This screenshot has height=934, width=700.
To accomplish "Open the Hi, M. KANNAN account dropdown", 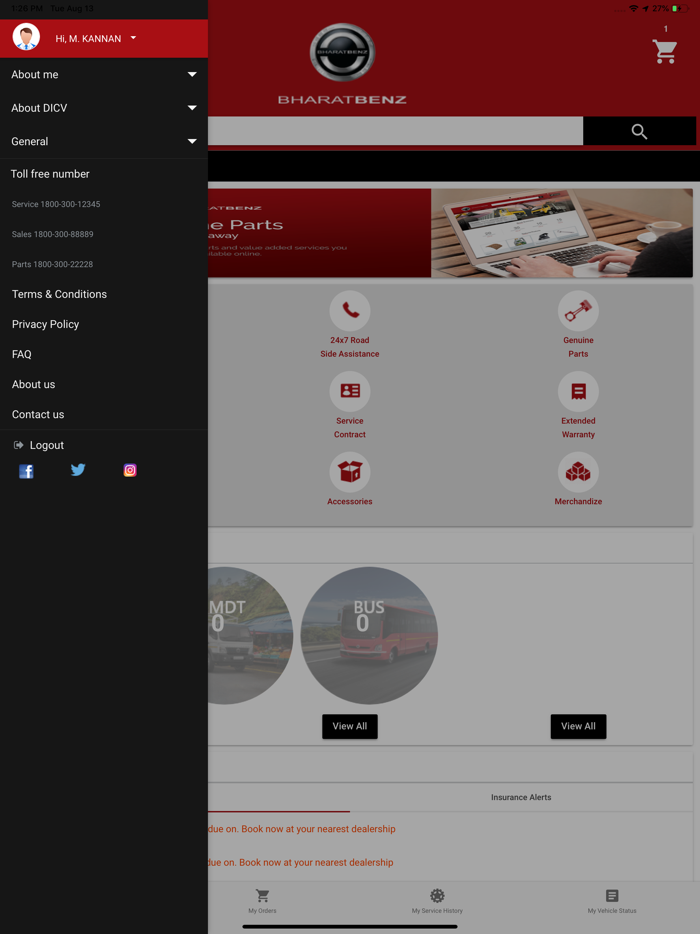I will point(95,38).
